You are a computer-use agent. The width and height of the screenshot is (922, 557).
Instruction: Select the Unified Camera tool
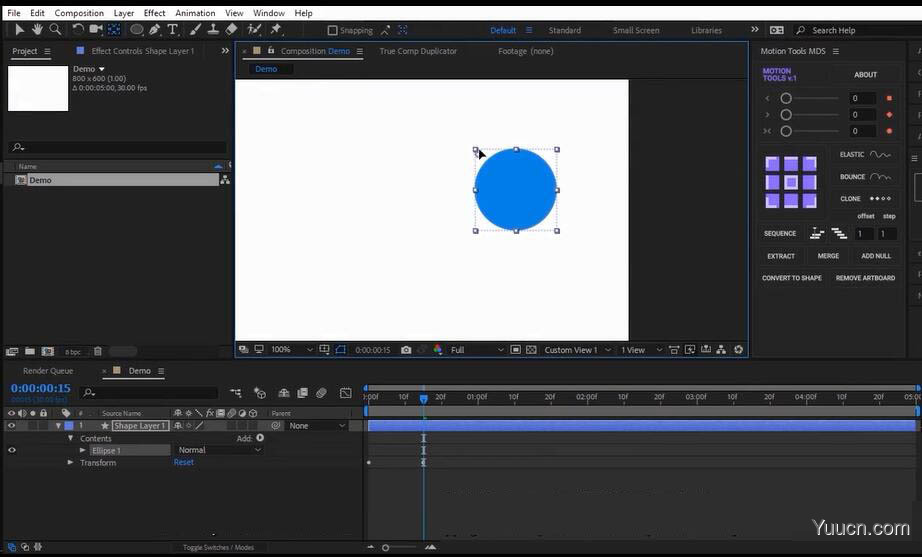95,29
